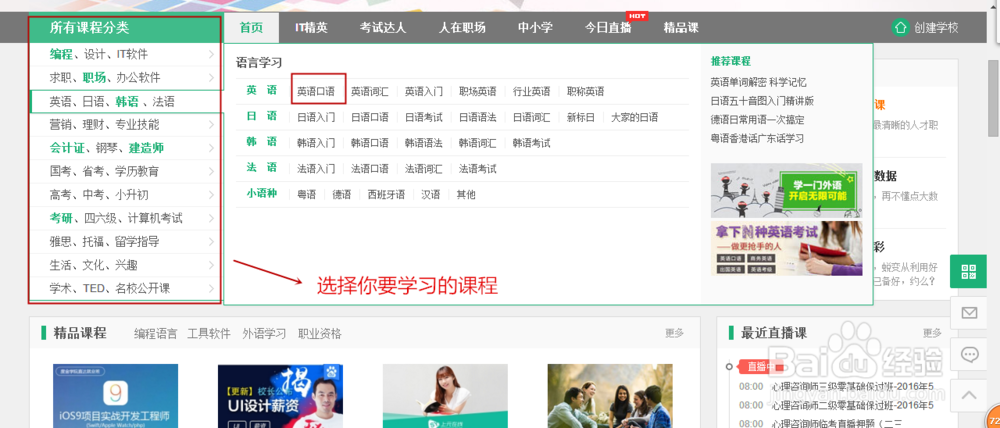Open the IT精英 navigation tab
The height and width of the screenshot is (428, 1000).
pos(311,27)
